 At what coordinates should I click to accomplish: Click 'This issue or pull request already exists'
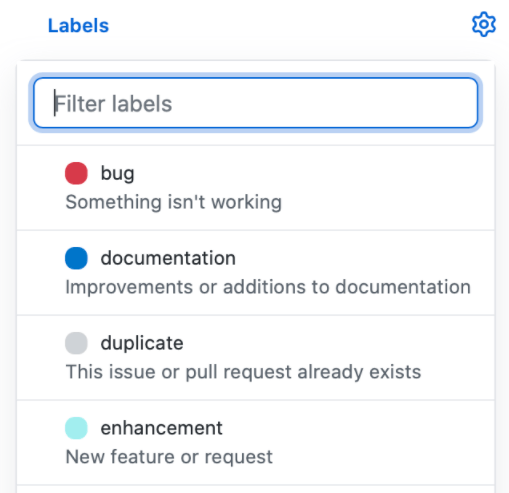coord(243,372)
